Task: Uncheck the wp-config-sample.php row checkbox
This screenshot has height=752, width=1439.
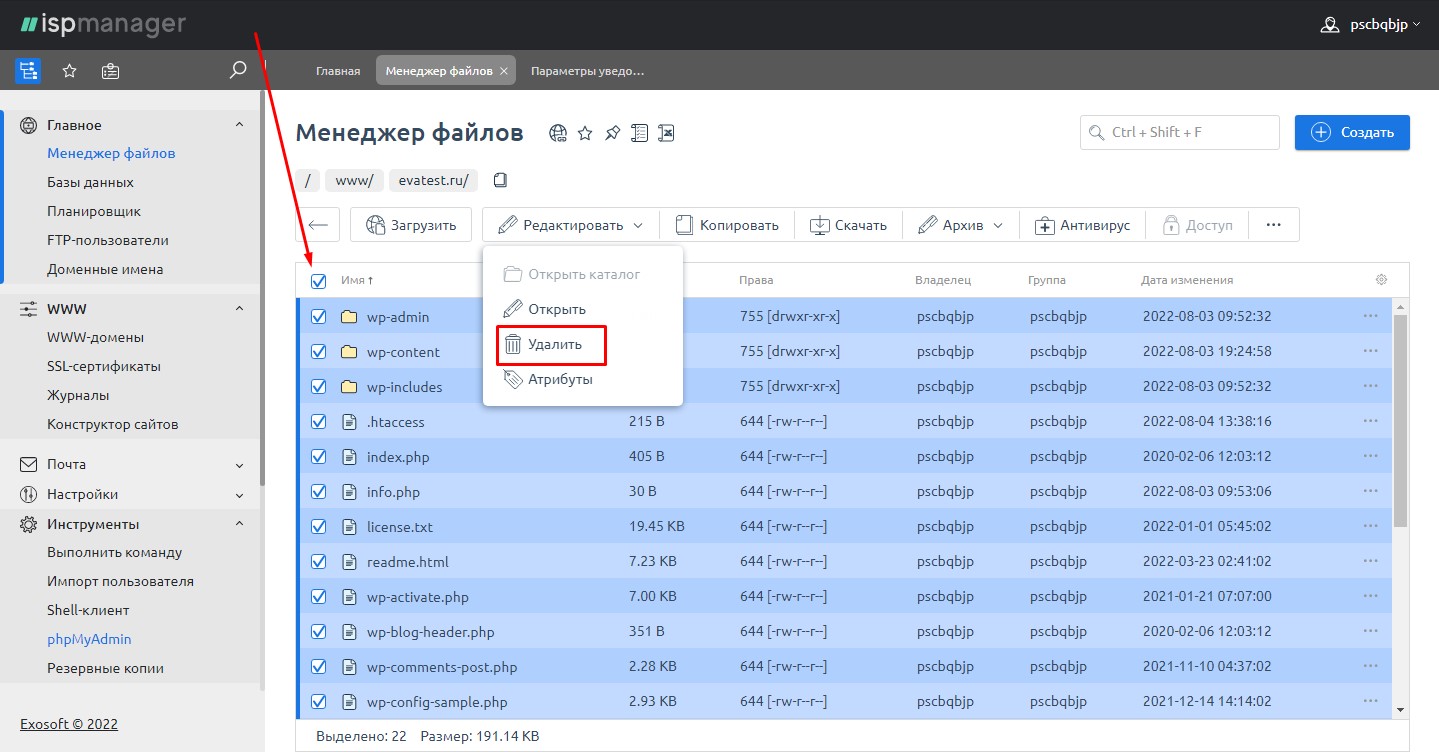Action: click(318, 702)
